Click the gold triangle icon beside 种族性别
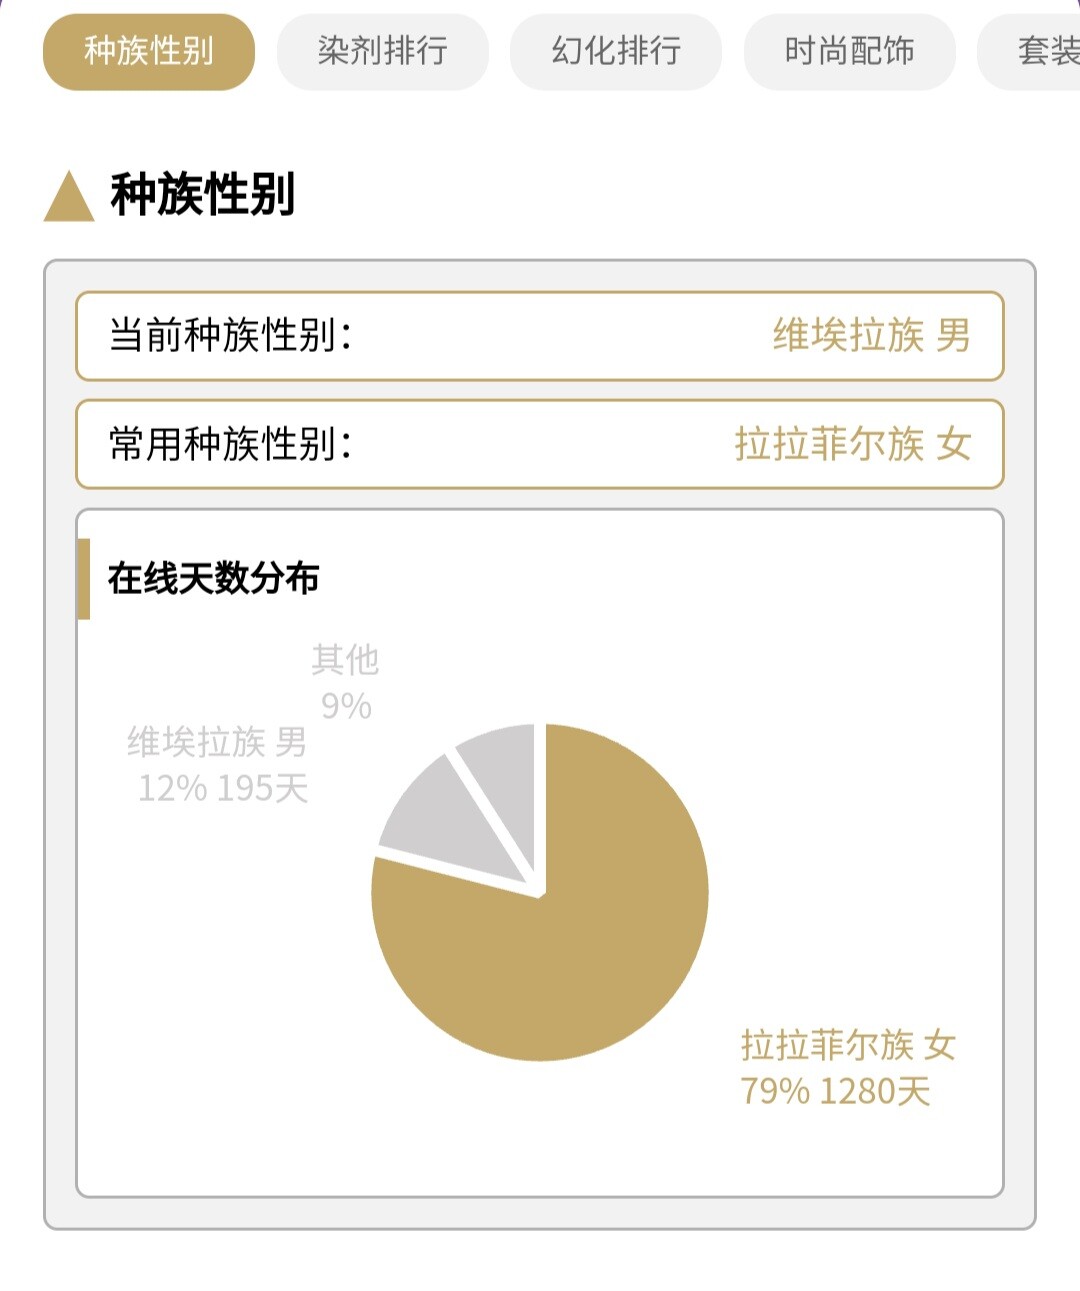Image resolution: width=1080 pixels, height=1291 pixels. click(x=69, y=196)
